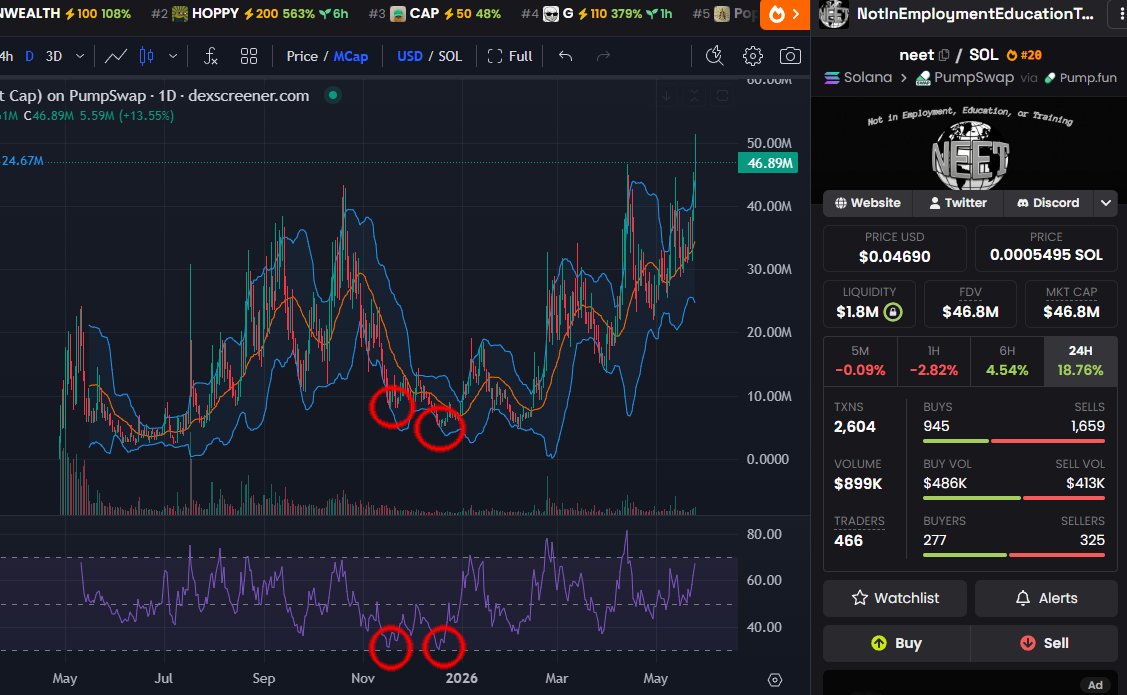Click the NEET avatar icon in the header
The image size is (1127, 695).
834,14
